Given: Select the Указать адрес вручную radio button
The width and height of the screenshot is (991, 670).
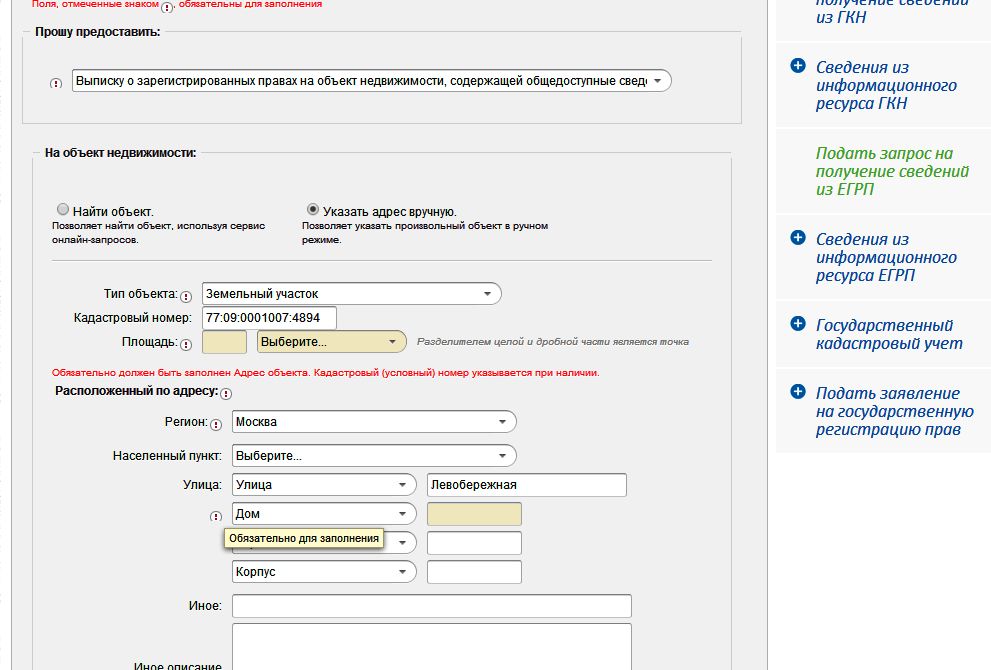Looking at the screenshot, I should (313, 210).
